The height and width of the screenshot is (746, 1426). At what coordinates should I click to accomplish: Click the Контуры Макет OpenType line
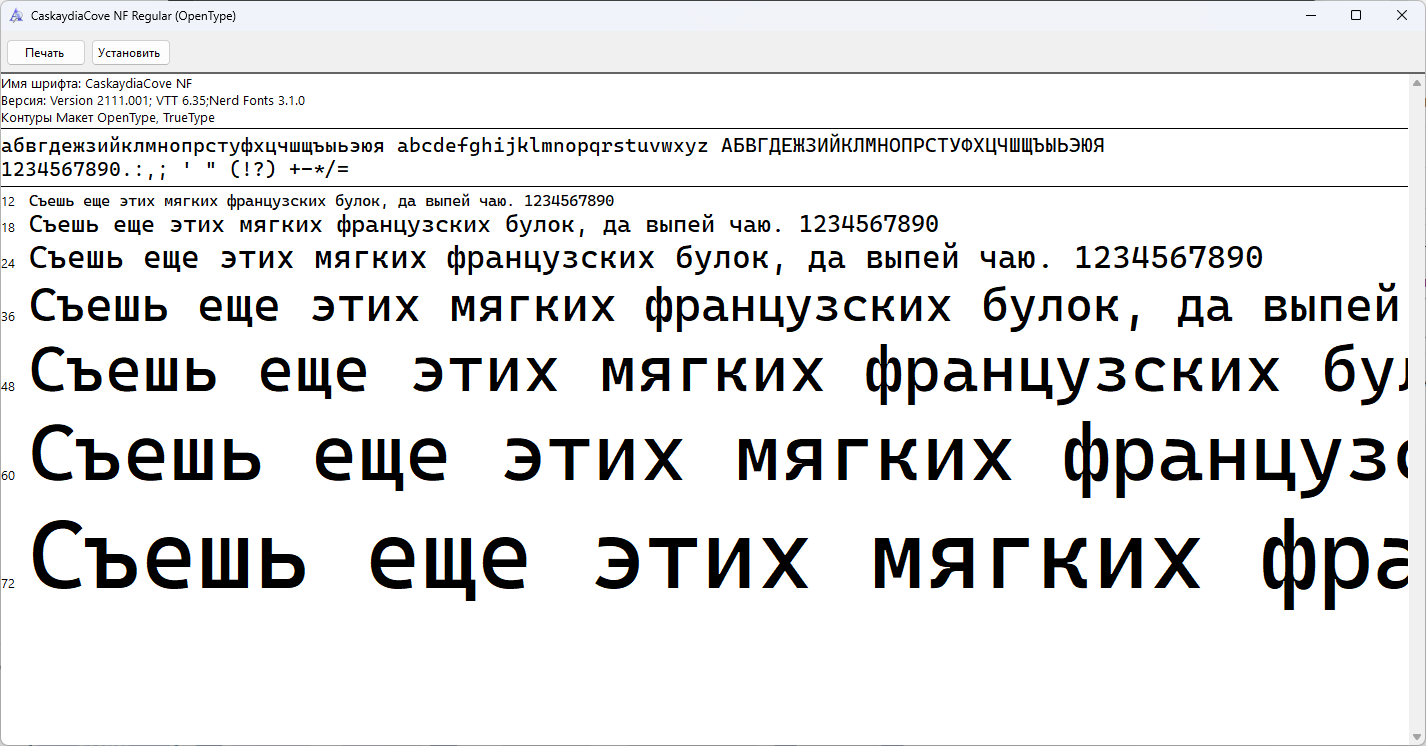(x=108, y=118)
